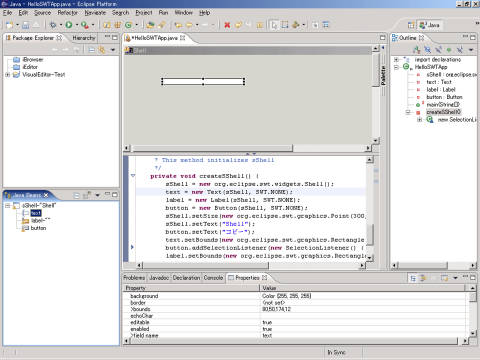Open Java Beans view menu dropdown arrow
The image size is (480, 360).
pyautogui.click(x=97, y=195)
